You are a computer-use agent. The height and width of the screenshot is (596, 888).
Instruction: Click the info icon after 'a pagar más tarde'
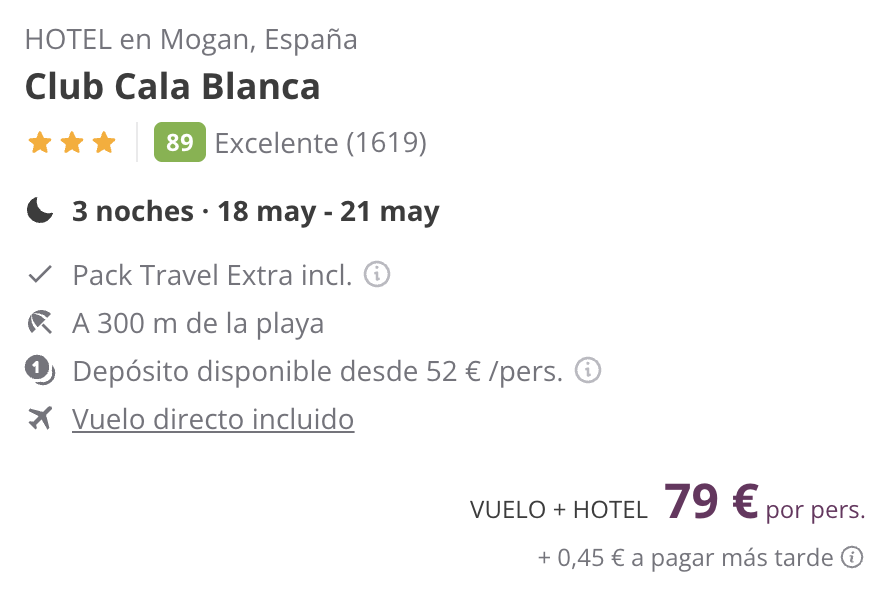coord(852,557)
